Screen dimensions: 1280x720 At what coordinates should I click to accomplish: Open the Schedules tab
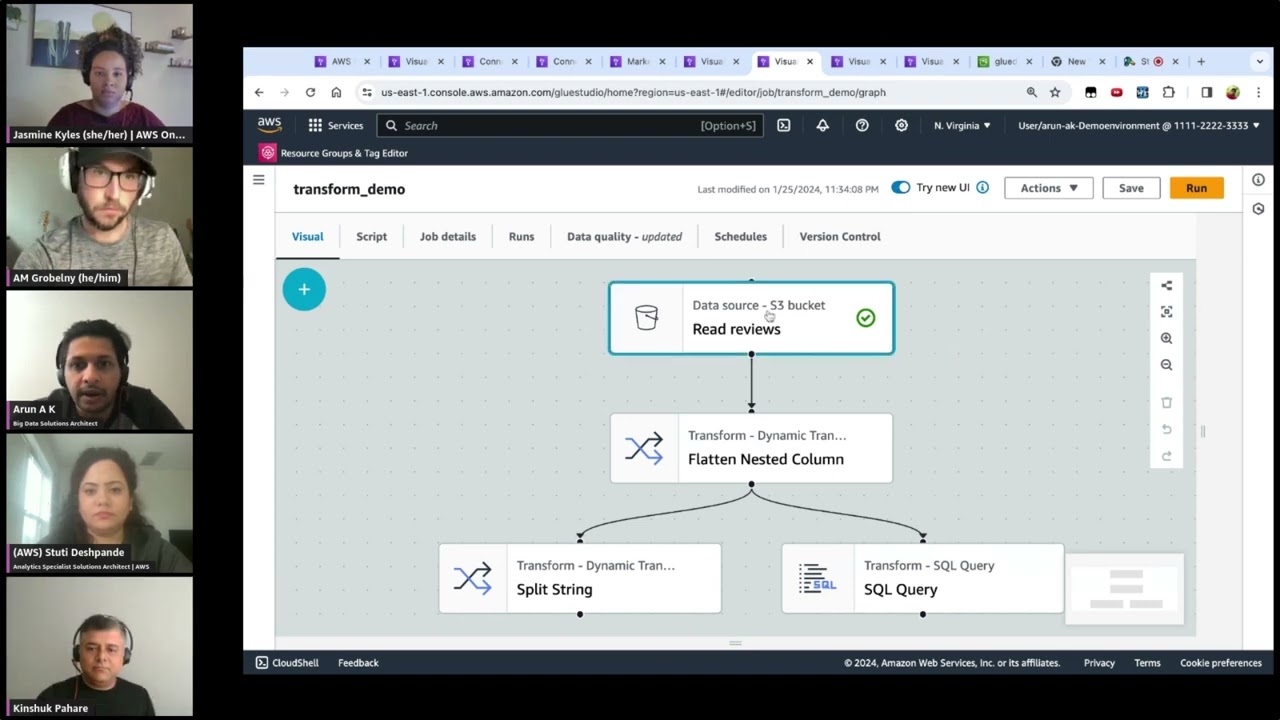coord(740,237)
